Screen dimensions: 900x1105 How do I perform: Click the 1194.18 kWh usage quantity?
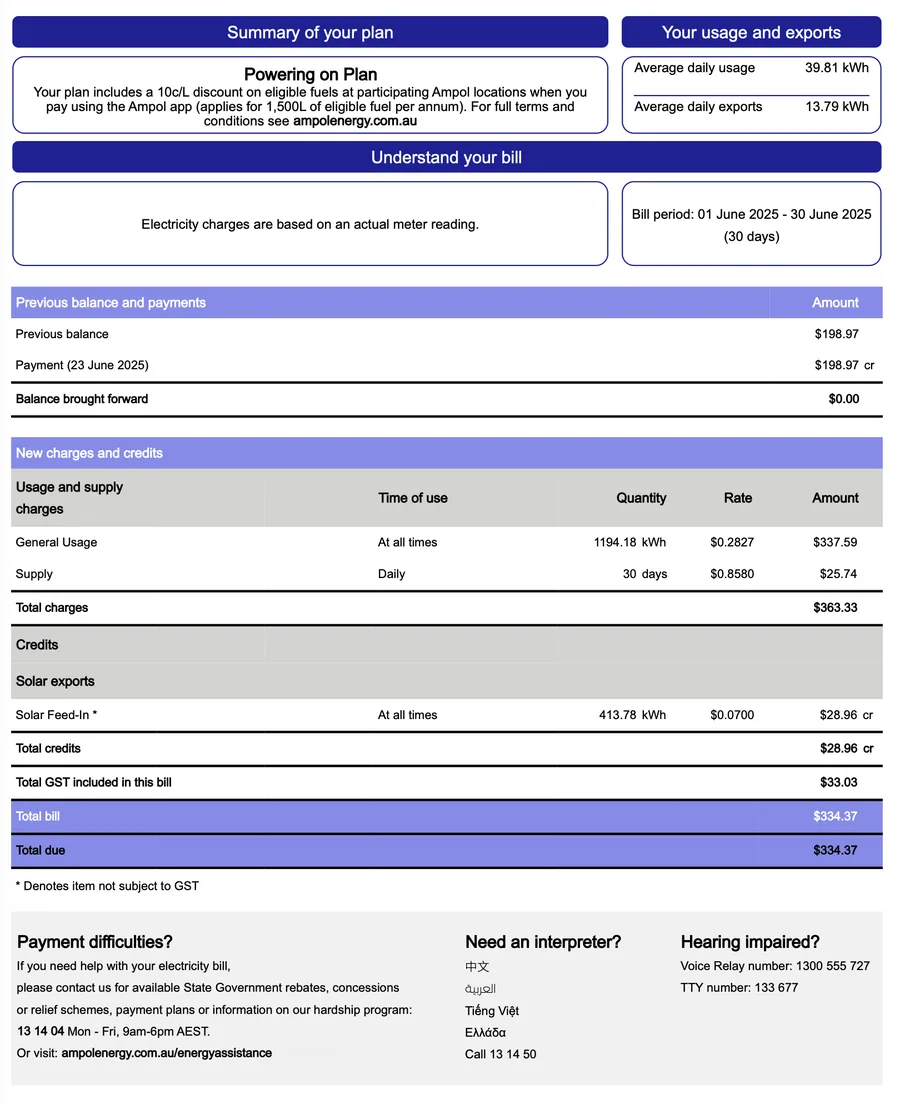pos(629,542)
